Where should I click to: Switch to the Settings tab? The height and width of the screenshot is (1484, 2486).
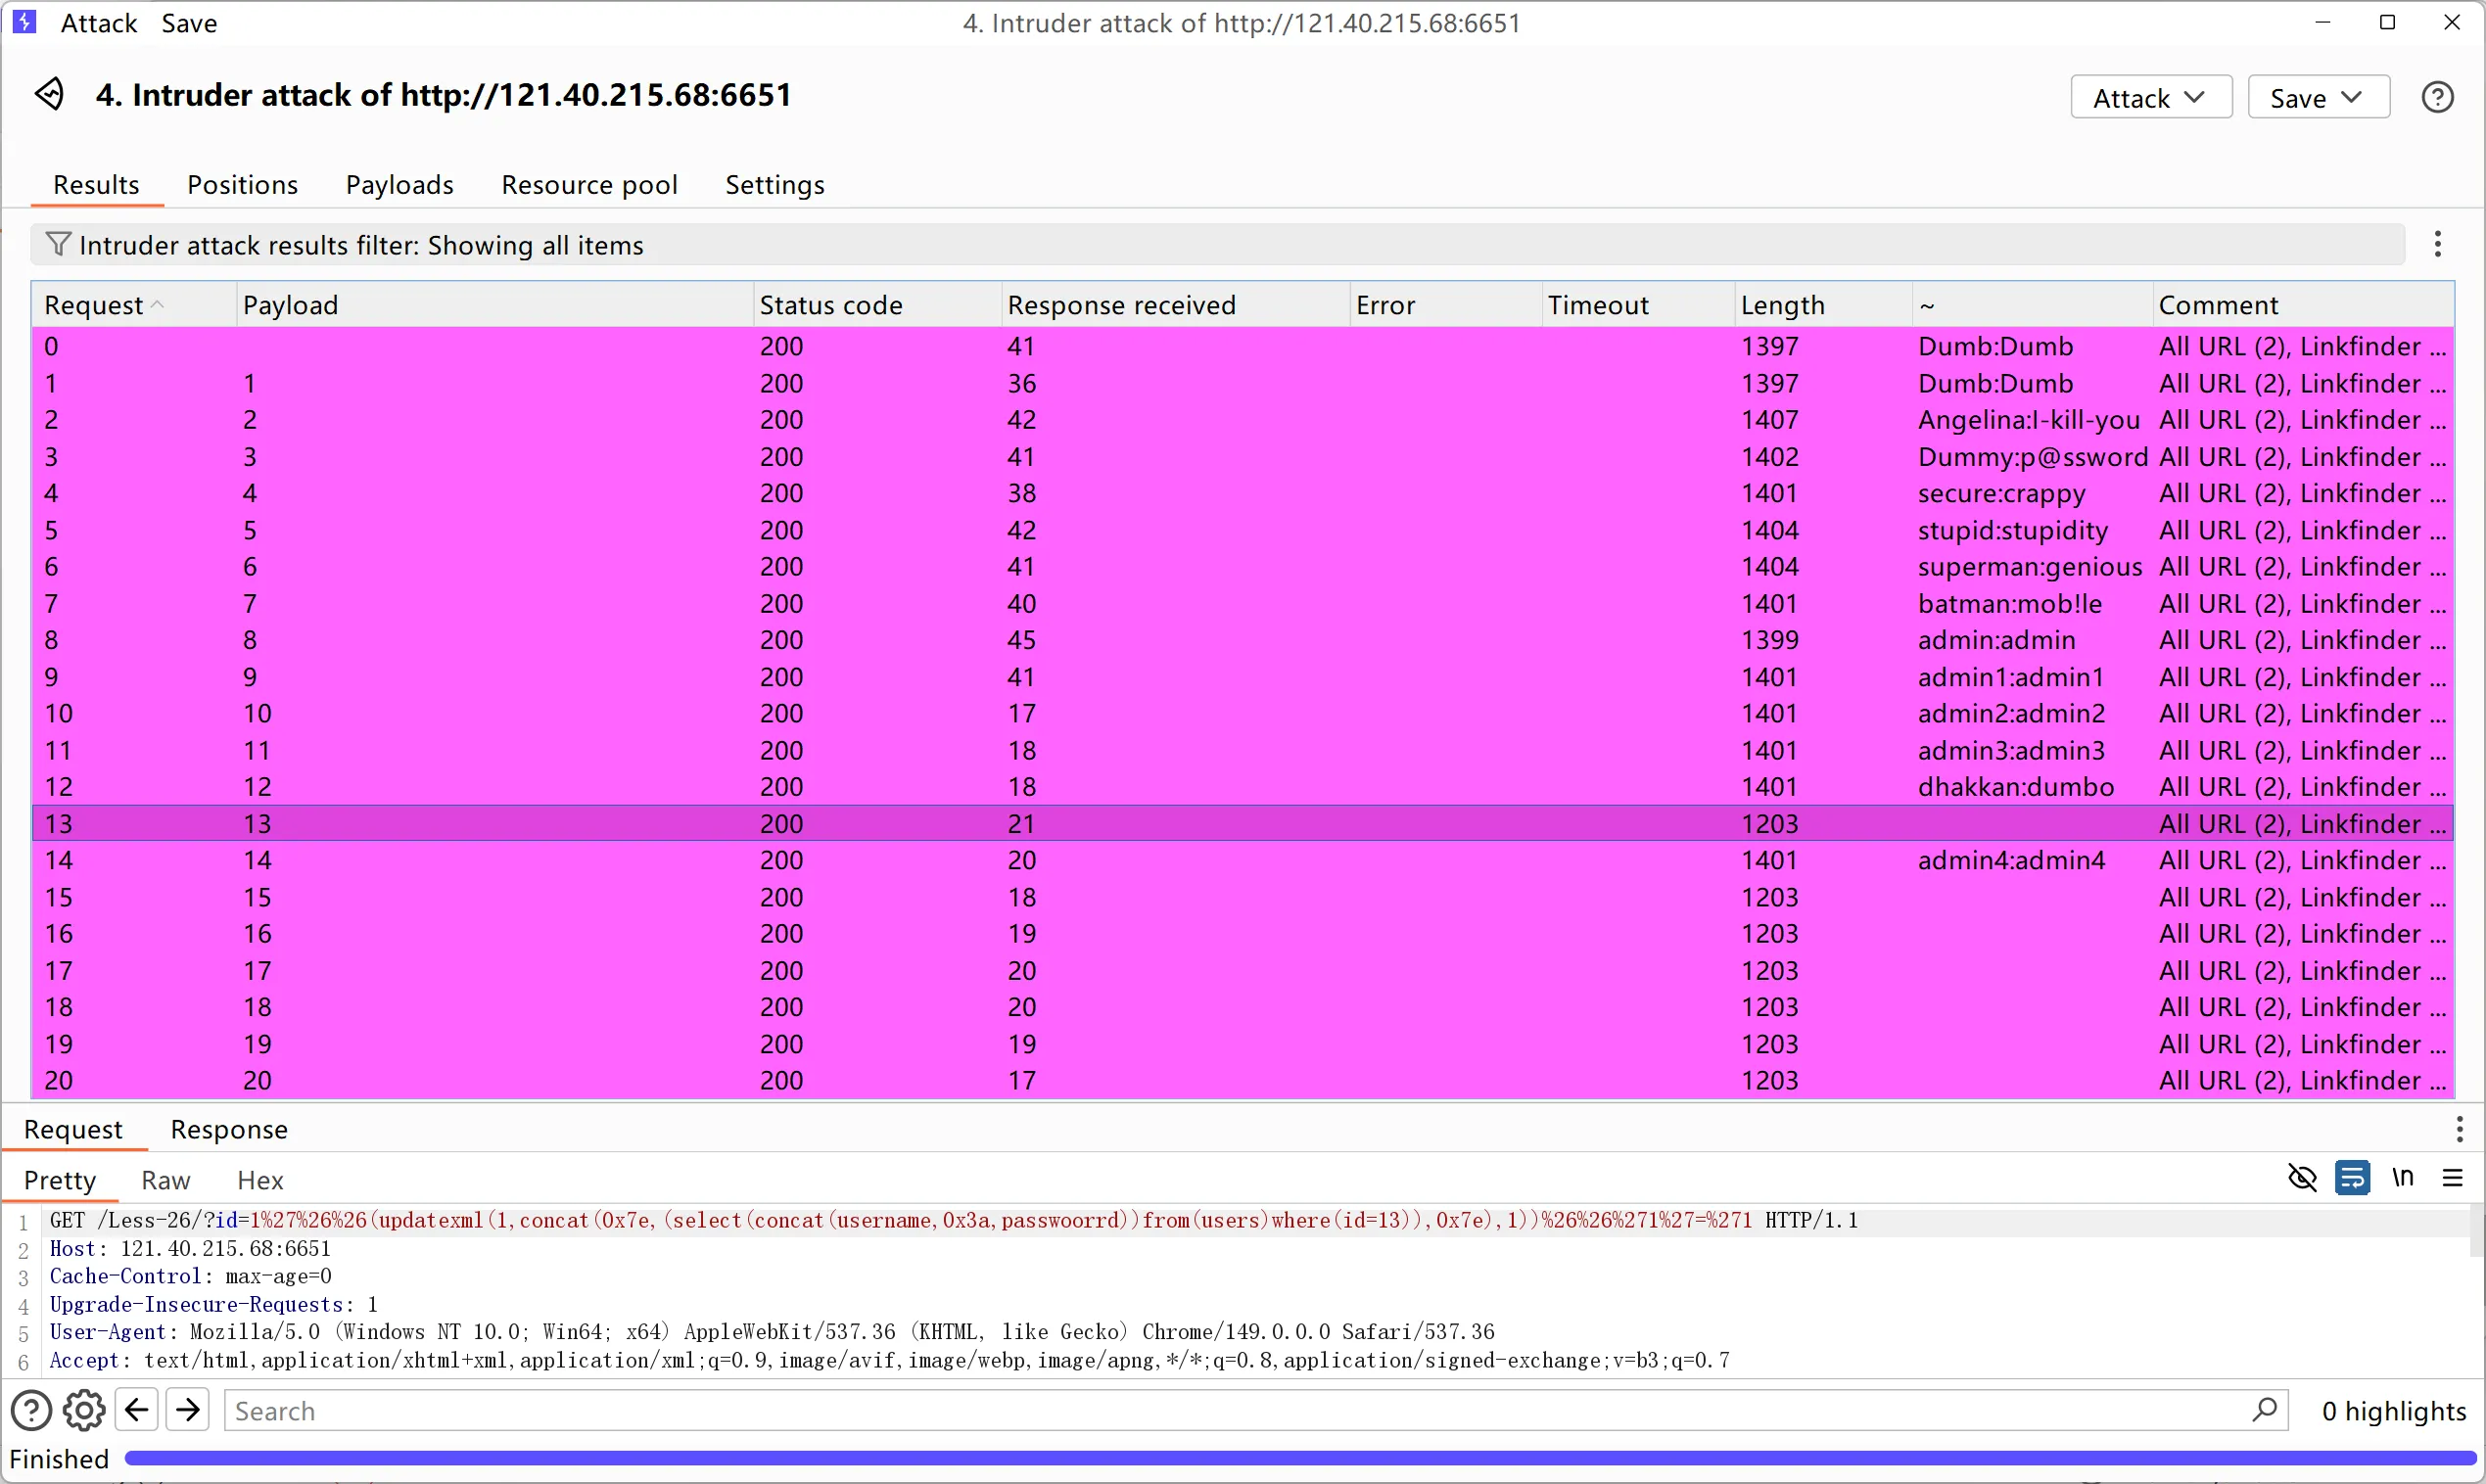(x=775, y=185)
